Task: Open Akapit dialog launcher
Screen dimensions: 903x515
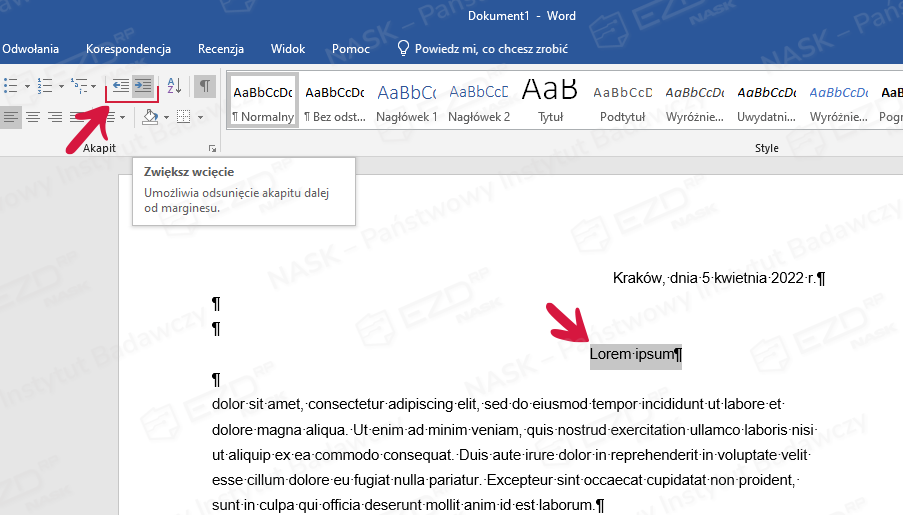Action: [x=212, y=148]
